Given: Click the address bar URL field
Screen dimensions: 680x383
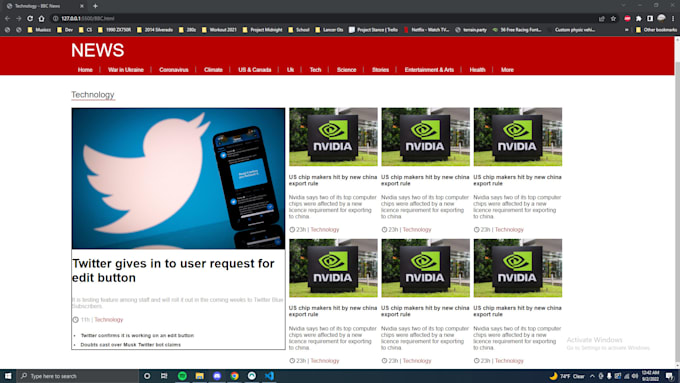Looking at the screenshot, I should click(x=321, y=19).
